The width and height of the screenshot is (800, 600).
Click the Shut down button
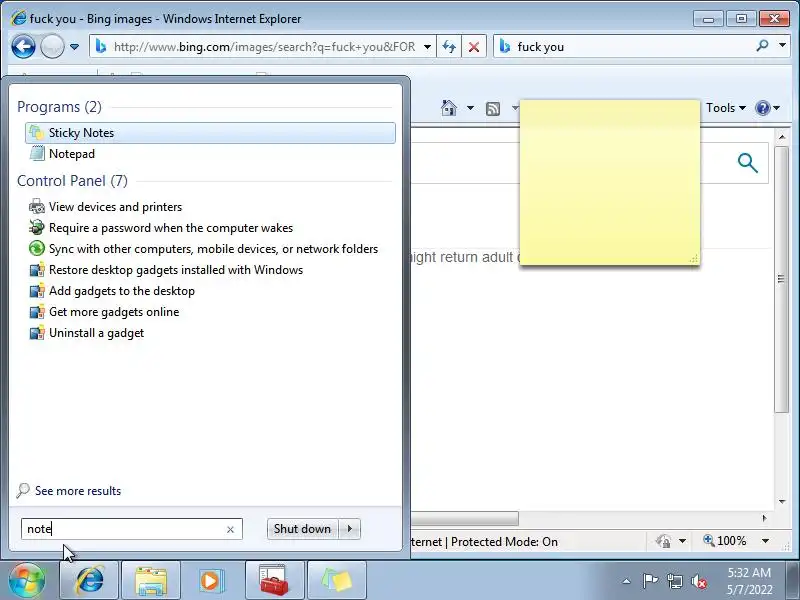click(x=302, y=529)
